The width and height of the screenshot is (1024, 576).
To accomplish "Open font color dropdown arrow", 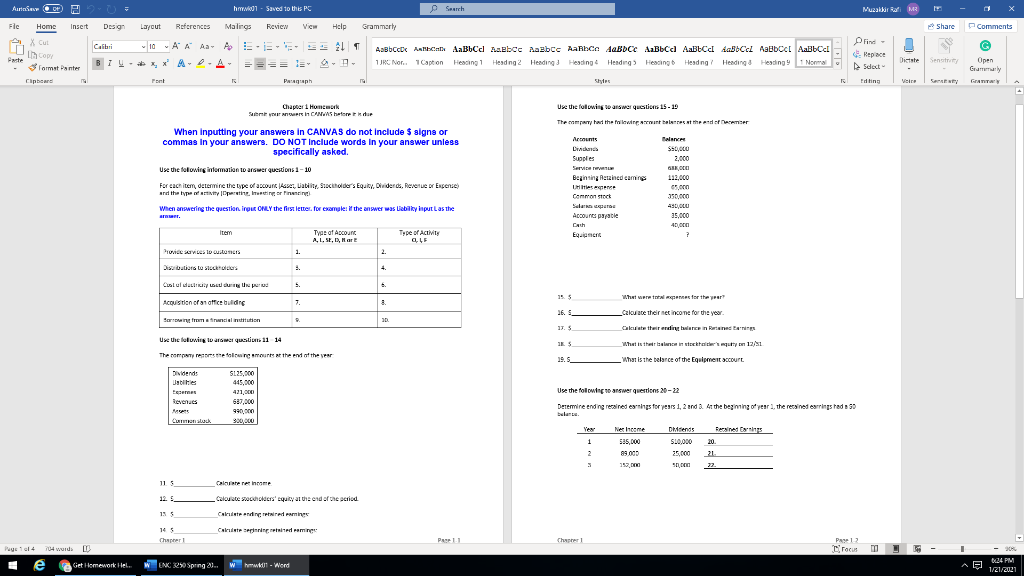I will point(229,63).
